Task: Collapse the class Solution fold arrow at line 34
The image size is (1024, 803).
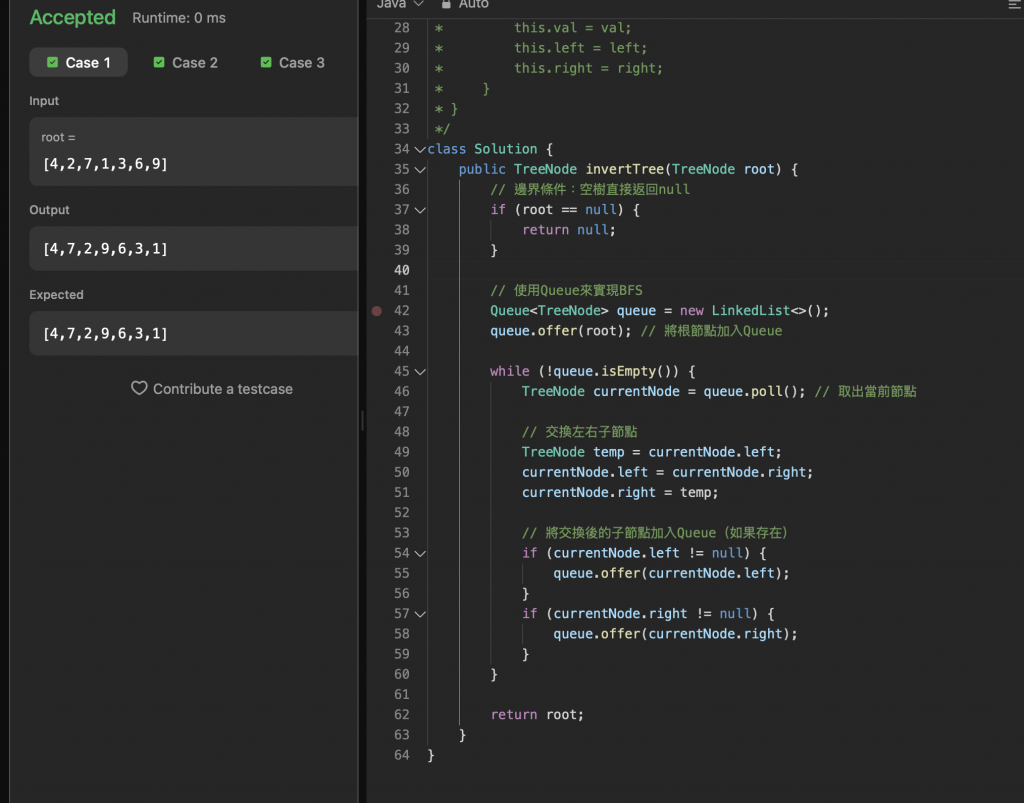Action: point(420,150)
